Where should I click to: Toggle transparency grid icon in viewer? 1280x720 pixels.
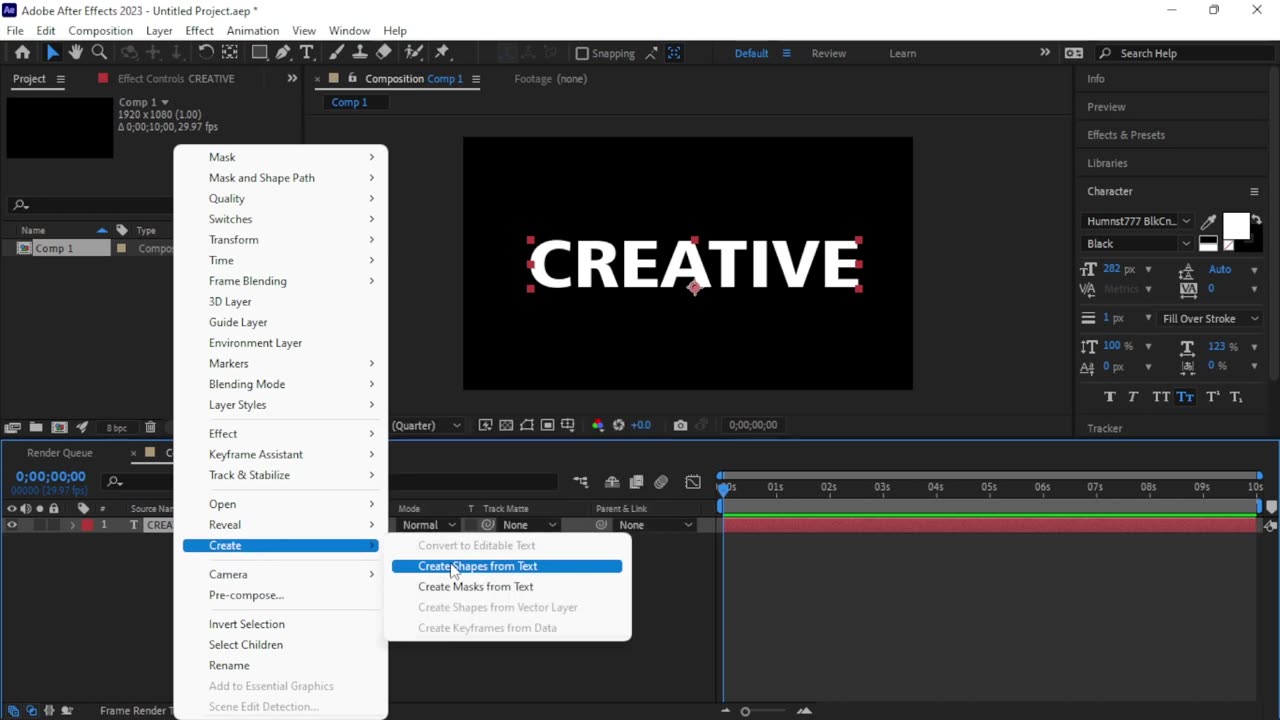506,425
